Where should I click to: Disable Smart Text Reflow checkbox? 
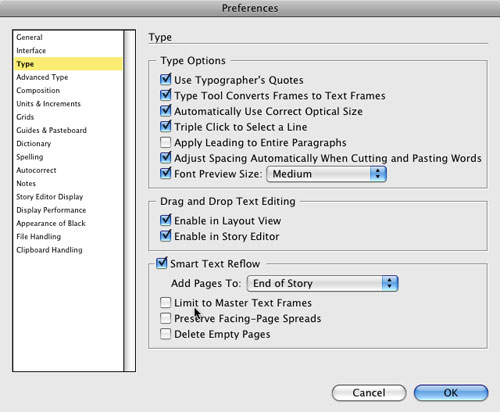point(162,263)
